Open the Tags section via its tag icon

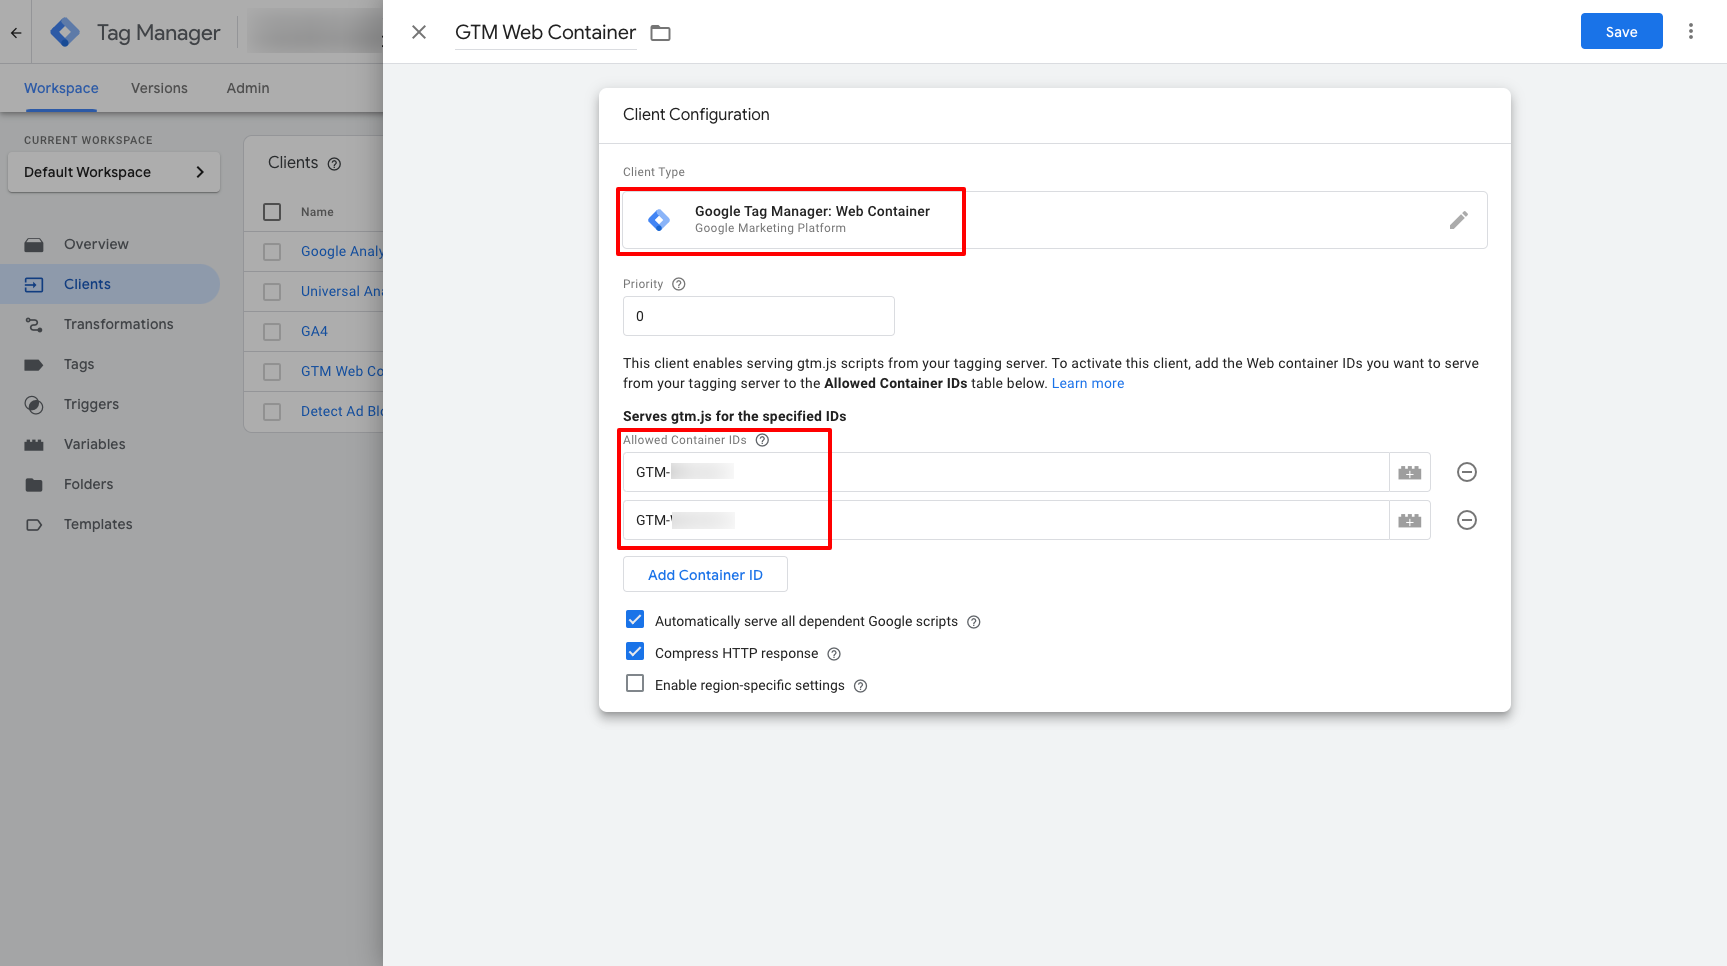pos(33,364)
